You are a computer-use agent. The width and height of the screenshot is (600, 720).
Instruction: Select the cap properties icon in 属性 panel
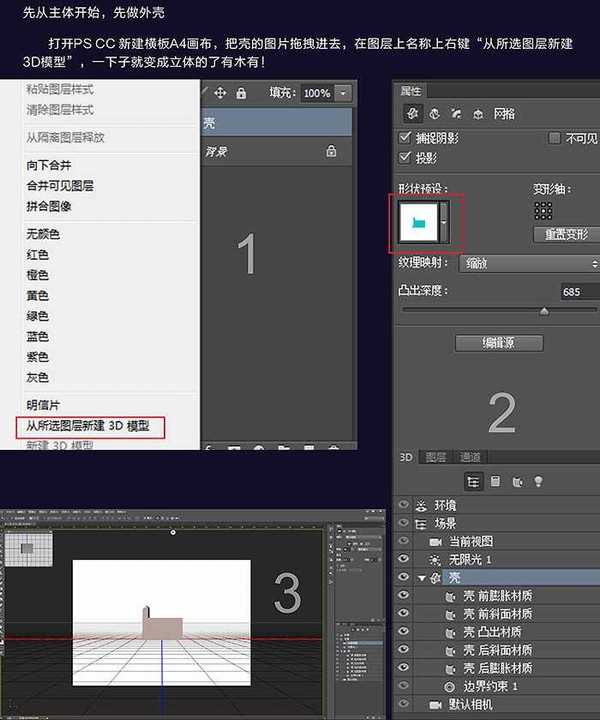456,113
